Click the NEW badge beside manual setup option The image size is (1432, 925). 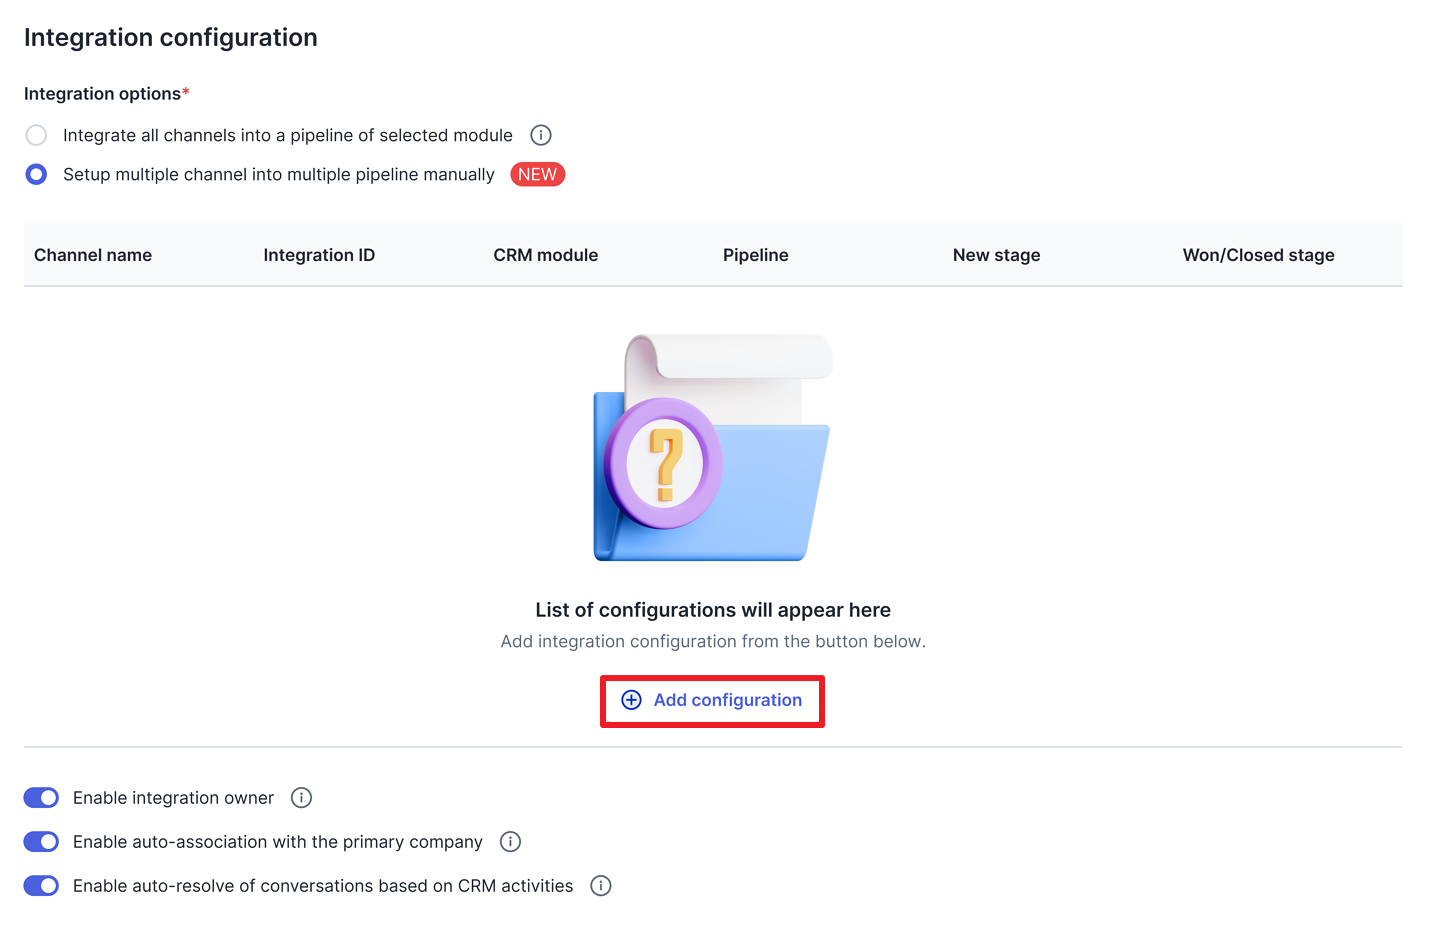(x=537, y=174)
